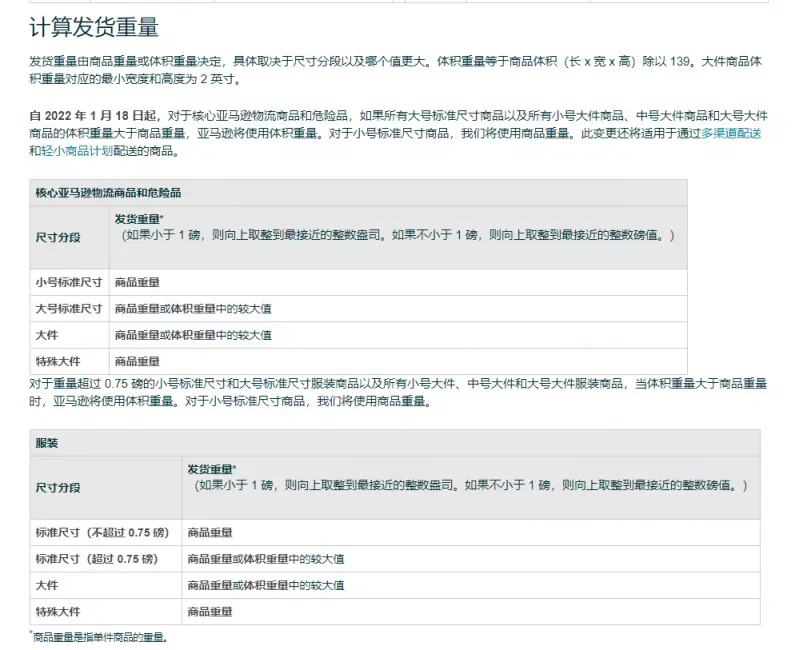Screen dimensions: 795x650
Task: Click the value cell beside 标准尺寸（超过 0.75 磅）
Action: 471,559
